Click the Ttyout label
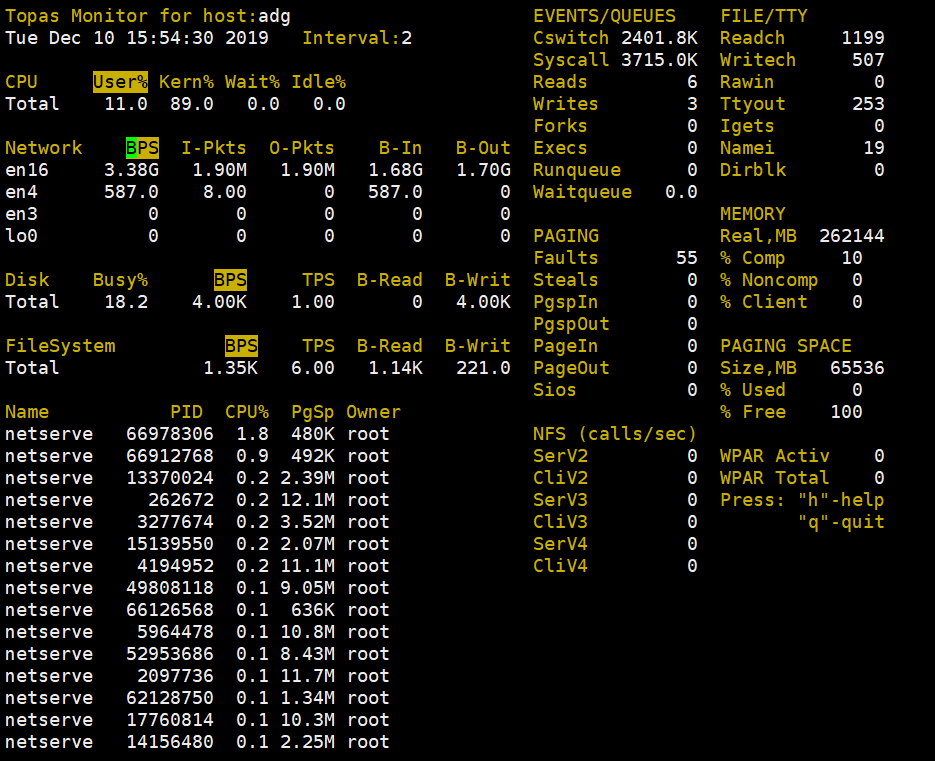The width and height of the screenshot is (935, 761). (x=753, y=104)
